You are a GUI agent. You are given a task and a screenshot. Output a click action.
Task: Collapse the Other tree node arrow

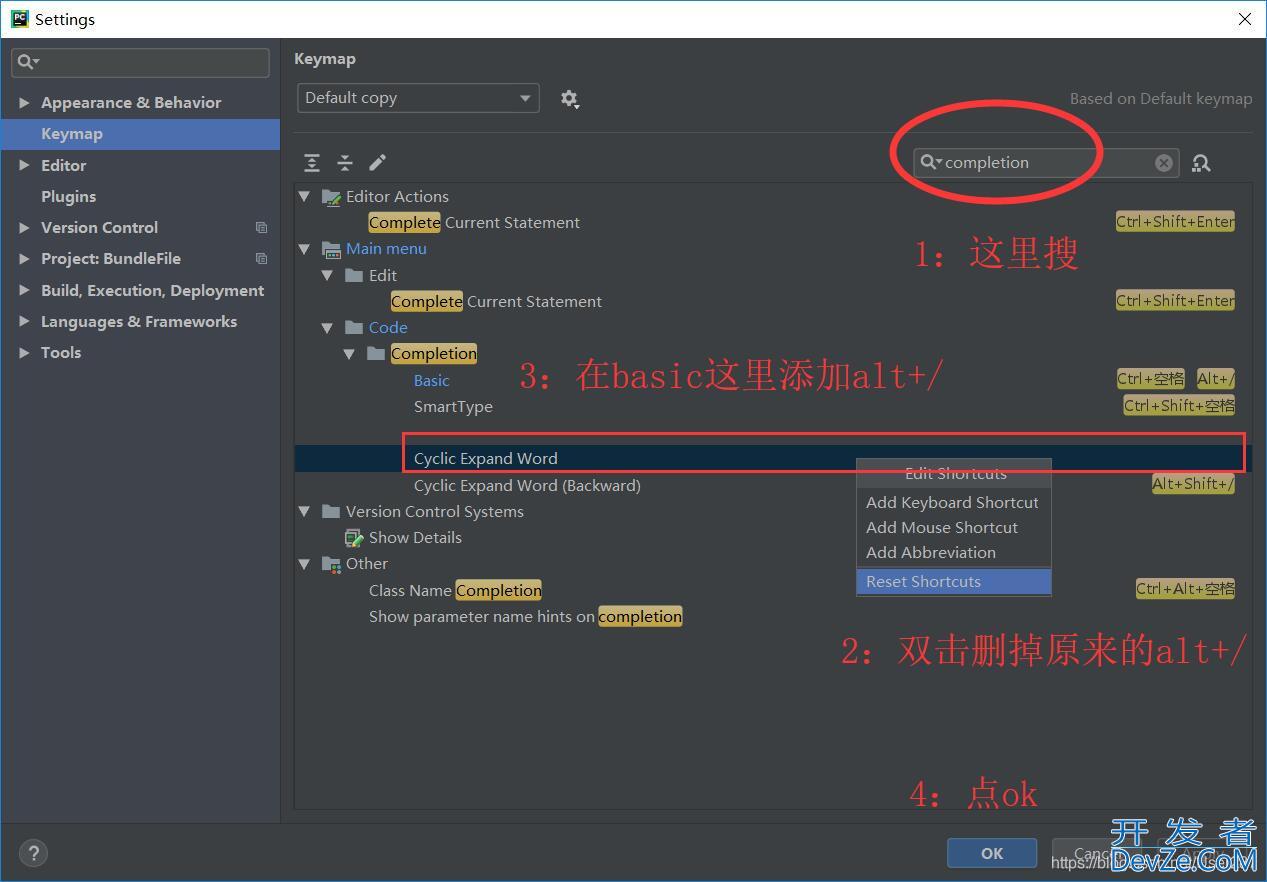click(x=304, y=564)
